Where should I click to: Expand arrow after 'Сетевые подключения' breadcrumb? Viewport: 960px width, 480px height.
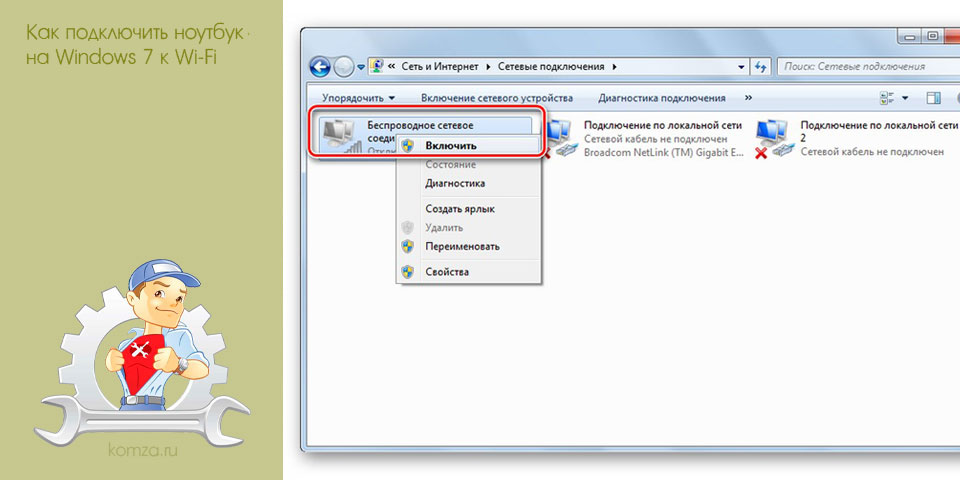pyautogui.click(x=614, y=66)
